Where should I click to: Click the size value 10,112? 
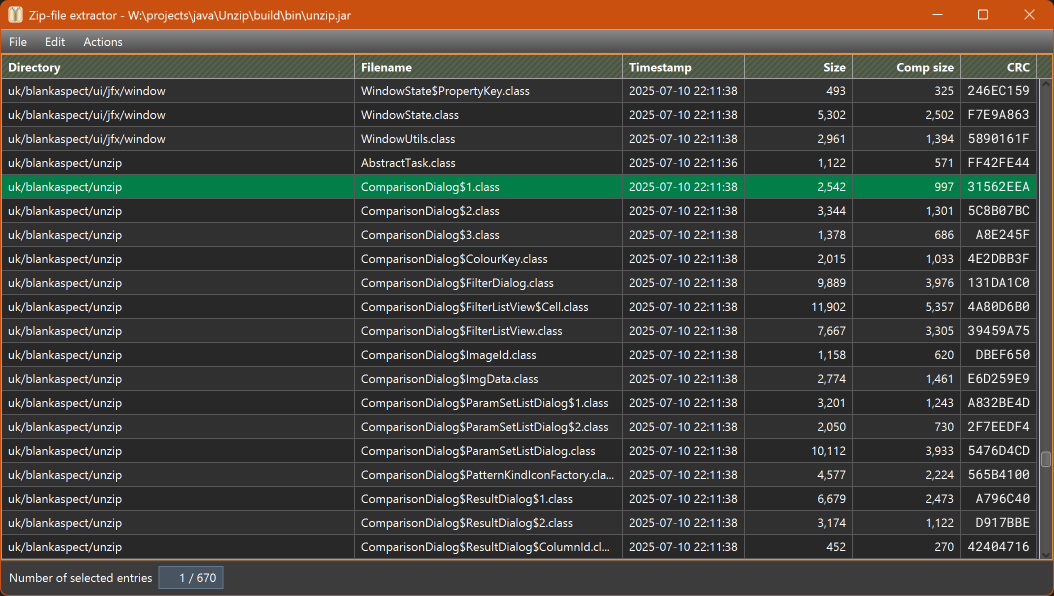[828, 451]
